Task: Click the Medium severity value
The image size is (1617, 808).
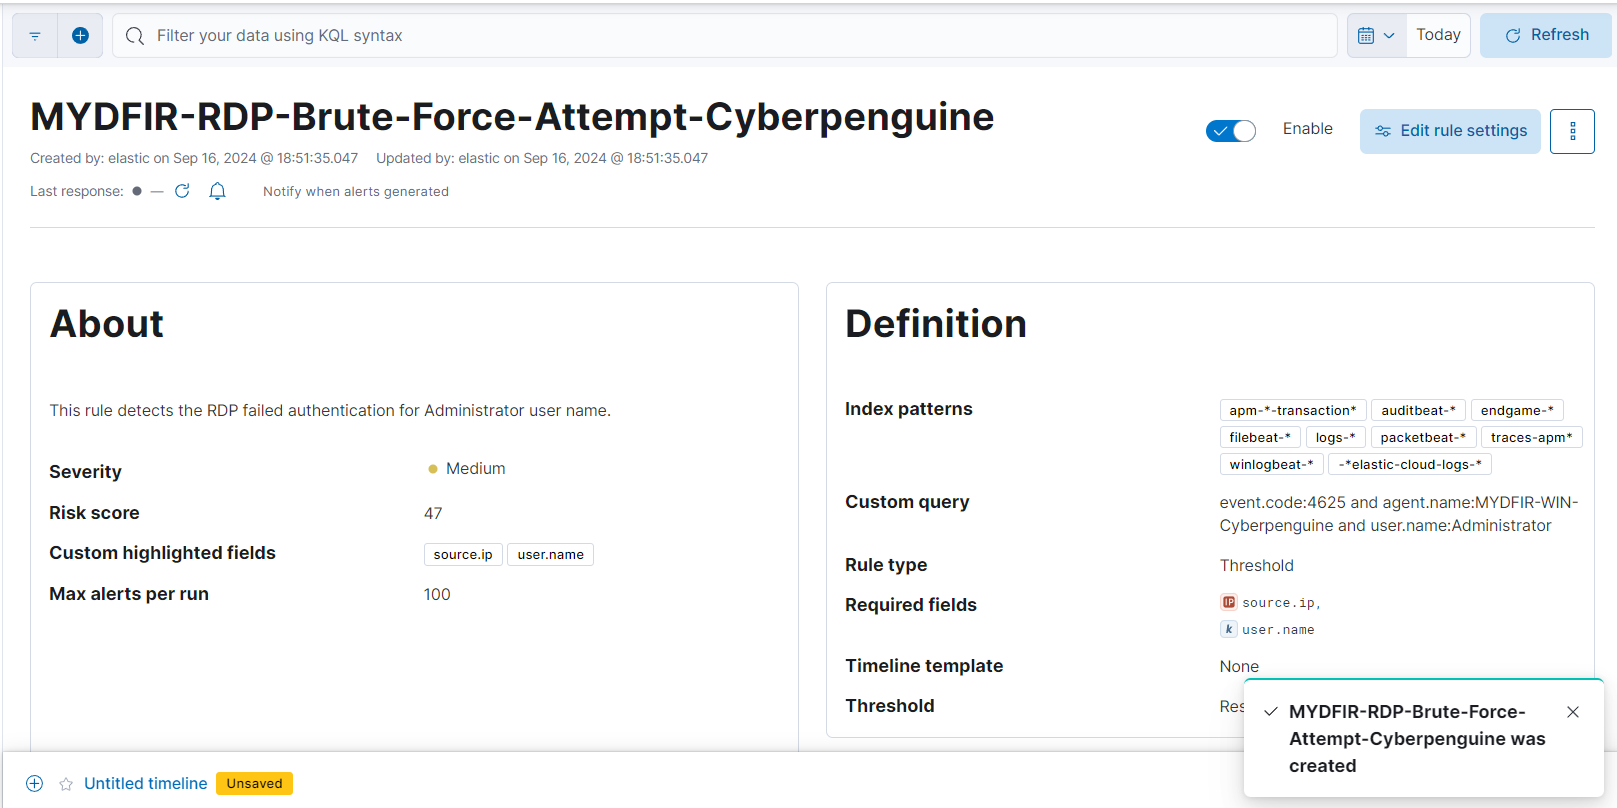Action: pyautogui.click(x=475, y=469)
